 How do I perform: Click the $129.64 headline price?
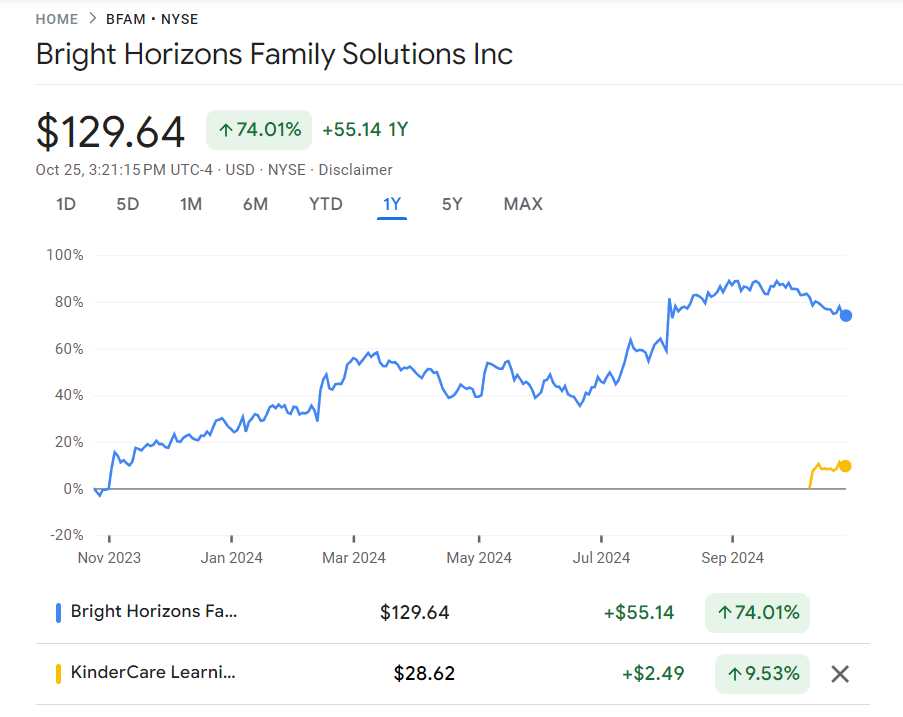pyautogui.click(x=110, y=132)
